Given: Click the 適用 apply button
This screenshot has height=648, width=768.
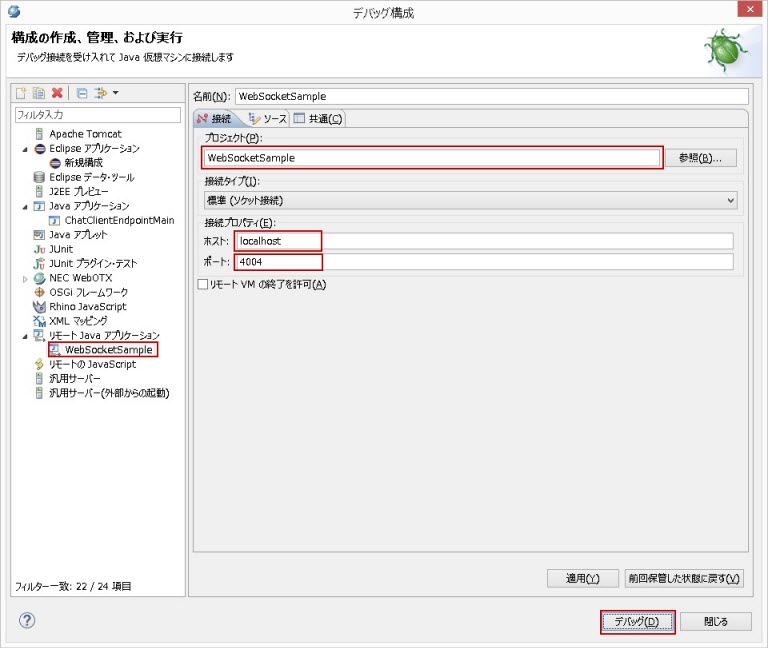Looking at the screenshot, I should coord(583,578).
